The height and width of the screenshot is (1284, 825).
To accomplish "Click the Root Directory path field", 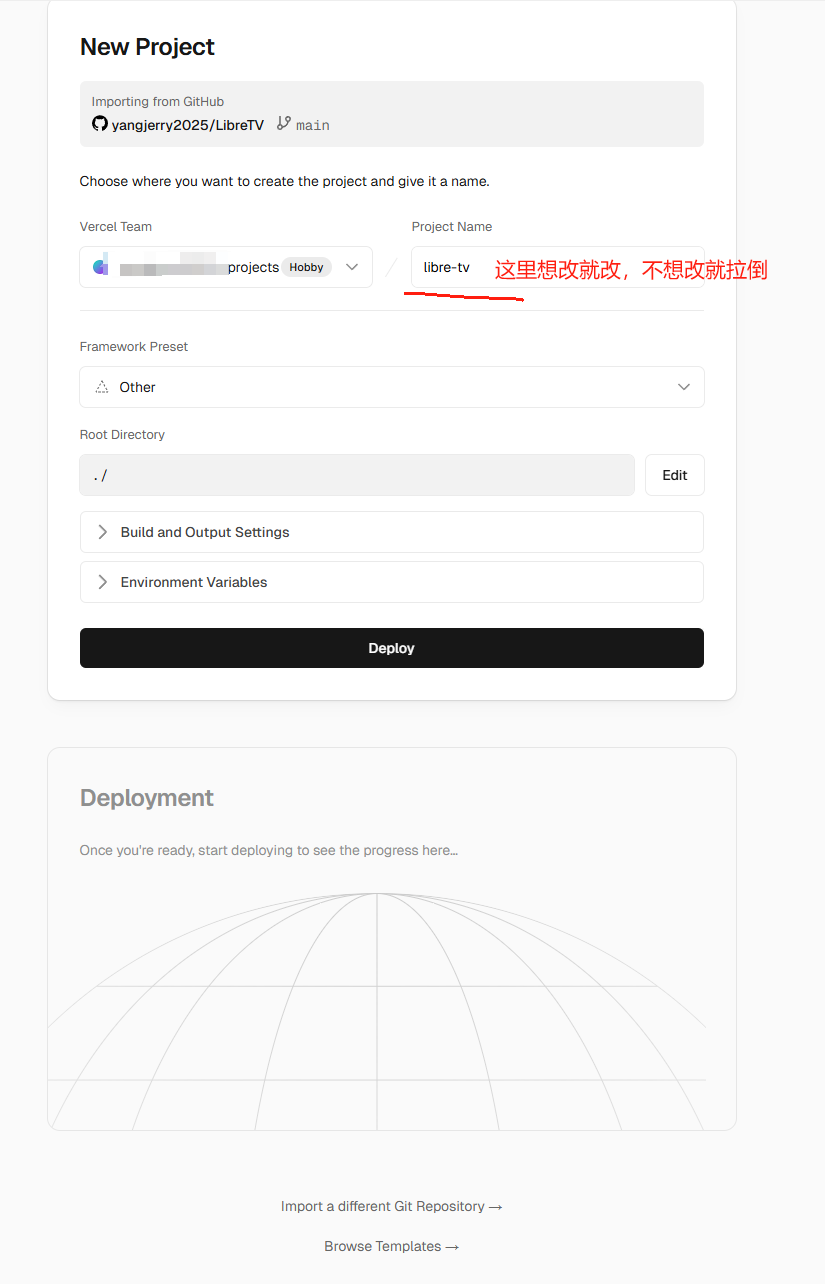I will [356, 474].
